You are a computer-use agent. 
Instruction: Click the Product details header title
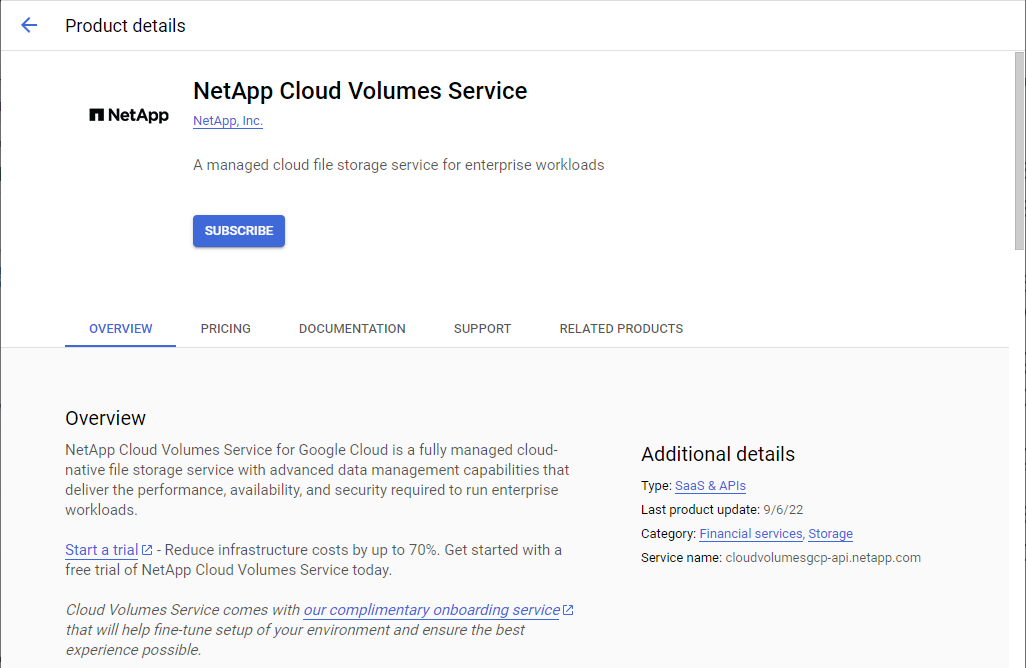point(125,26)
